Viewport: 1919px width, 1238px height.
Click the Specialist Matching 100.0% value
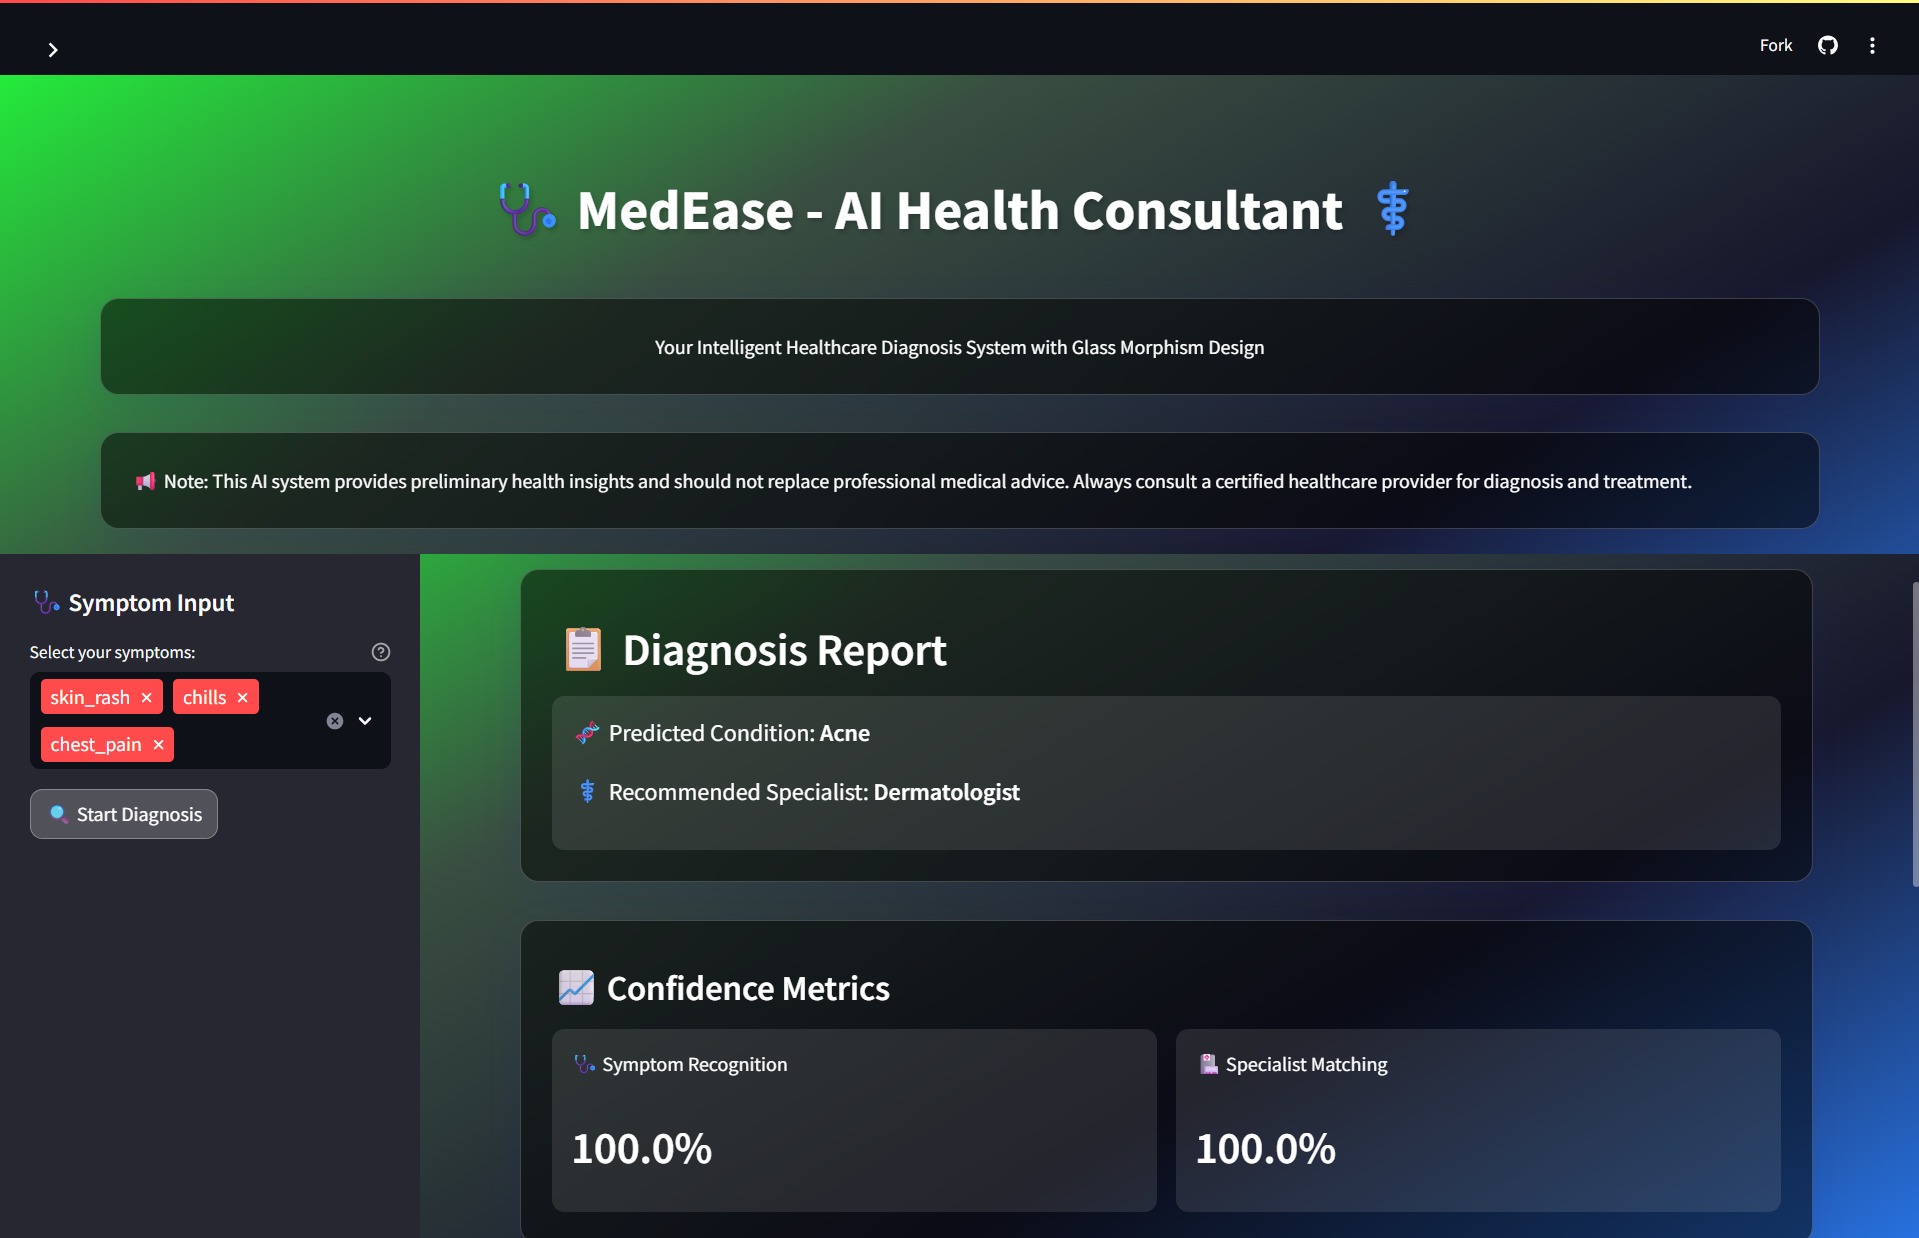[1266, 1148]
